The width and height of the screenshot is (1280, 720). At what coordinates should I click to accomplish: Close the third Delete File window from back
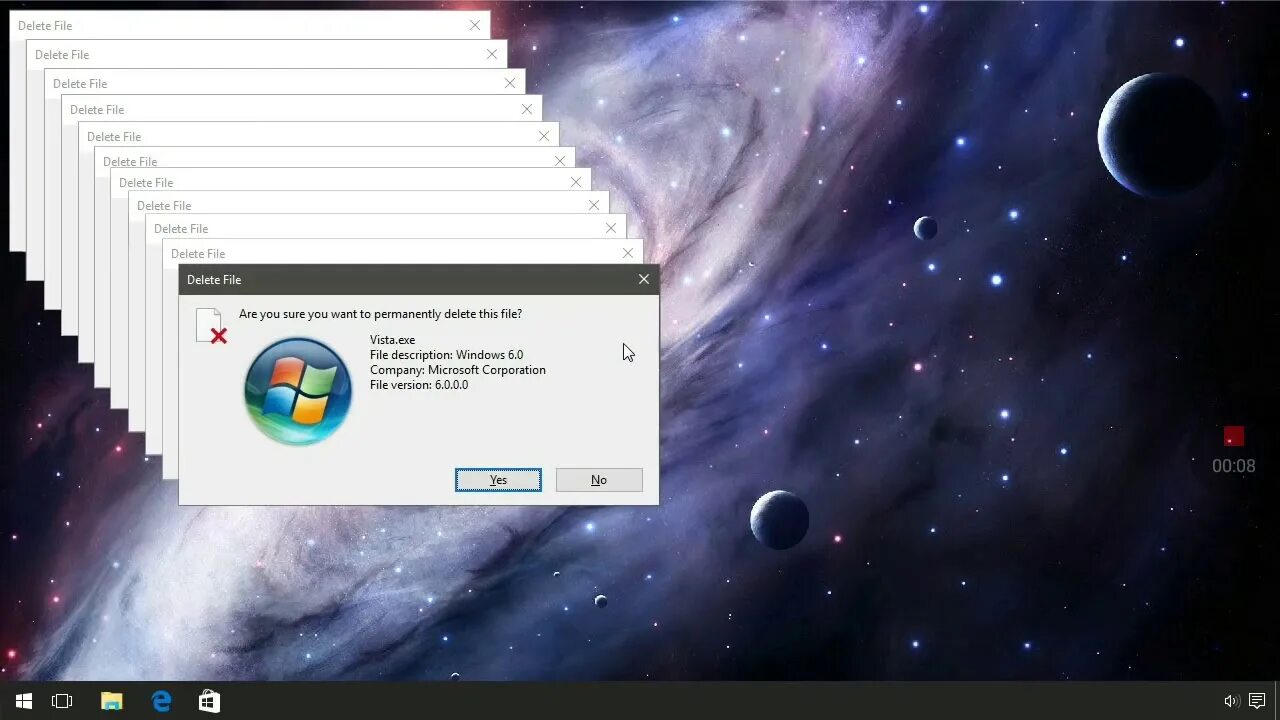pyautogui.click(x=510, y=83)
